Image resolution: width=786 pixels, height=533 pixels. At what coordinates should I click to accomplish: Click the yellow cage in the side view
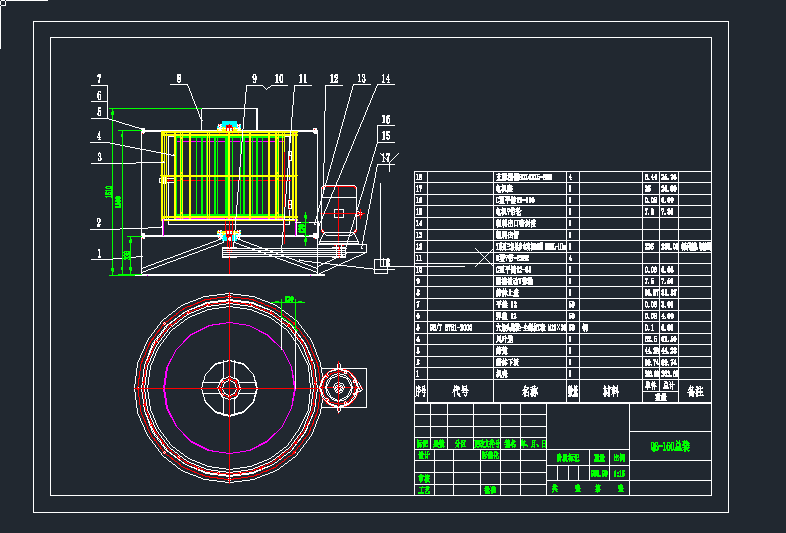coord(230,175)
